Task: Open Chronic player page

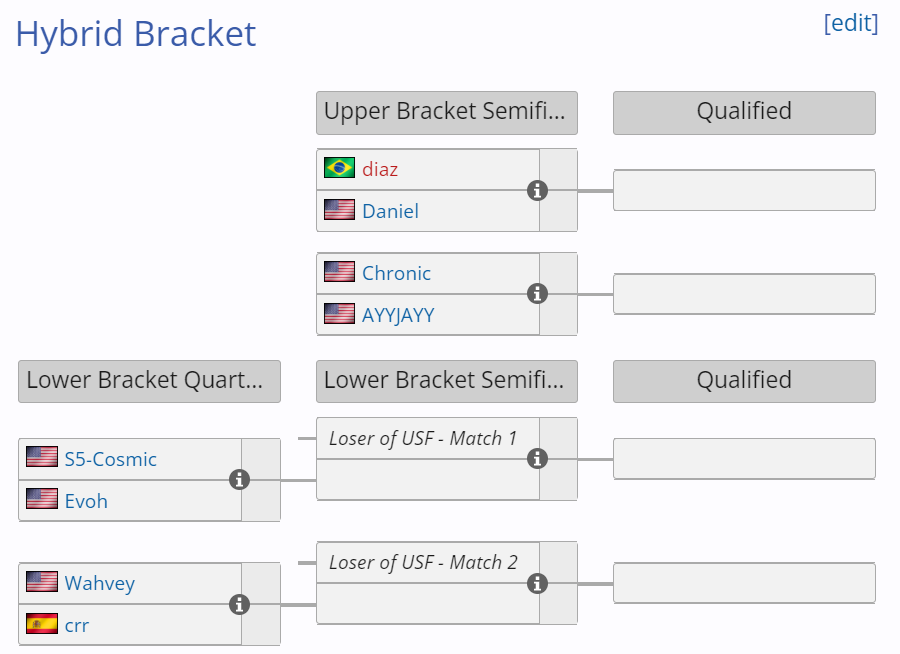Action: click(396, 273)
